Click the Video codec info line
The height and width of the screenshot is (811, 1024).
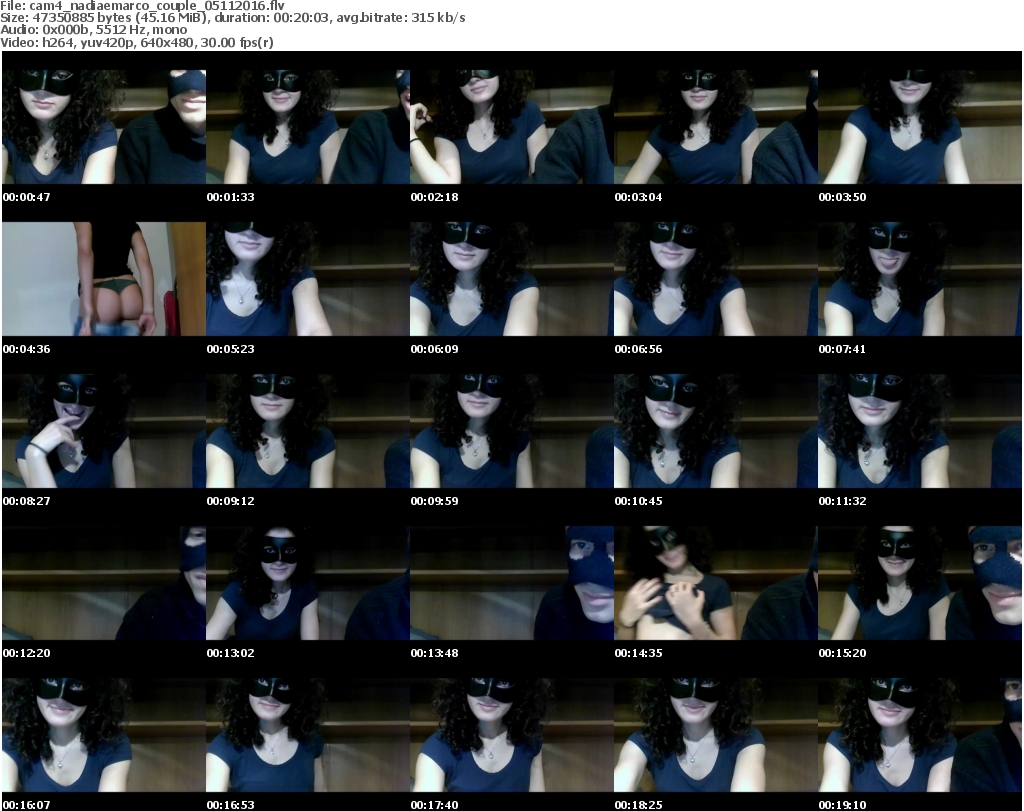coord(138,42)
